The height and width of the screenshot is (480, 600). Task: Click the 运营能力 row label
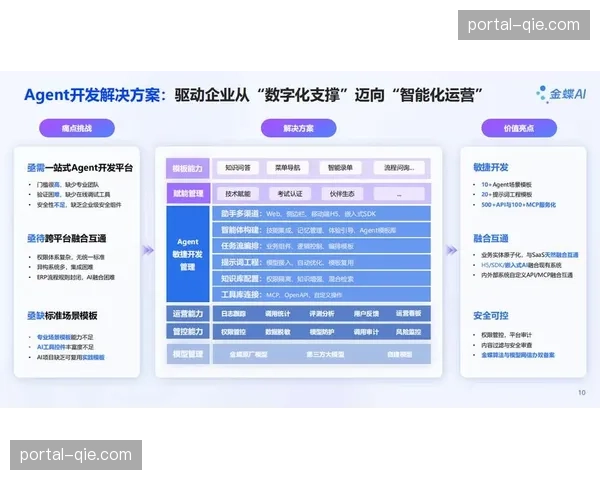point(188,313)
